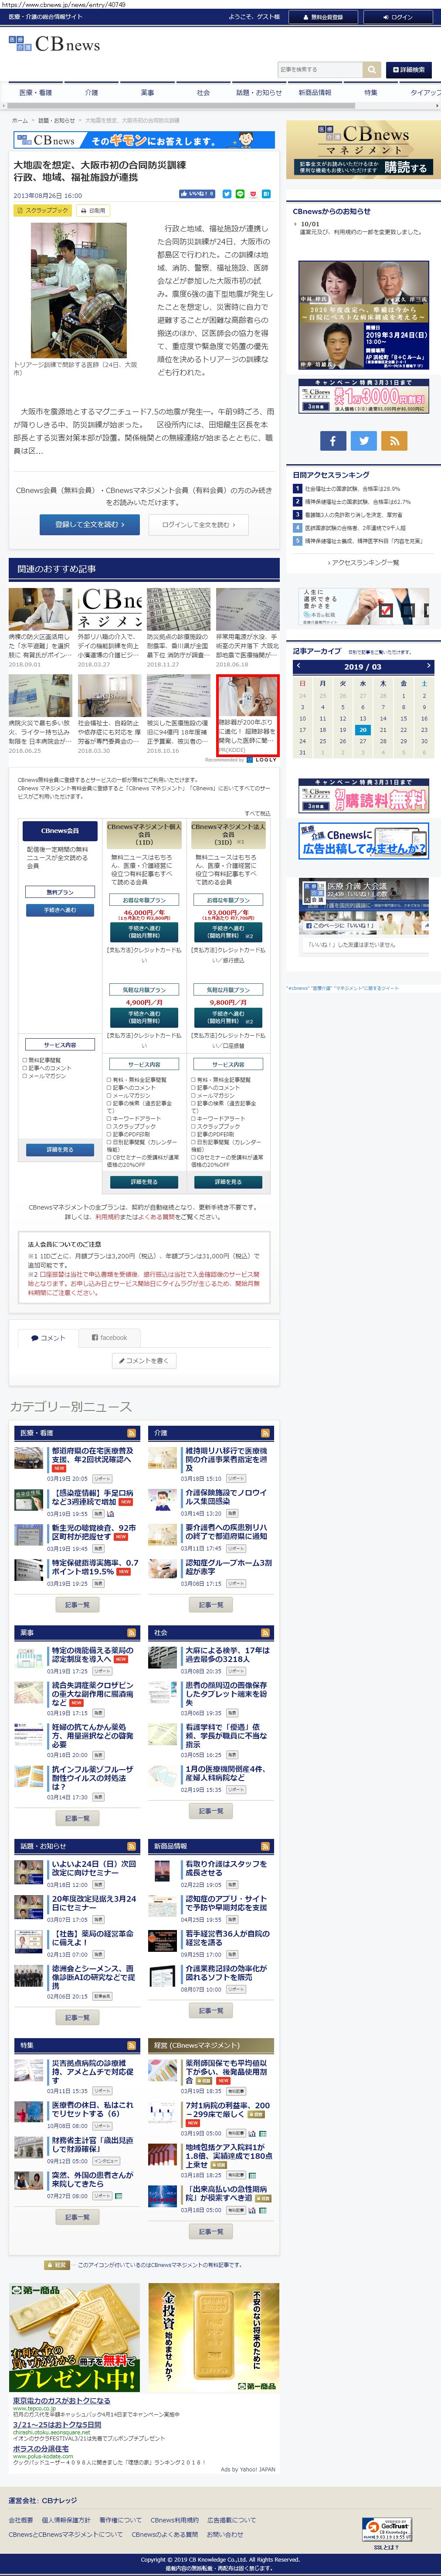Click ログインして全文を読む button

199,524
